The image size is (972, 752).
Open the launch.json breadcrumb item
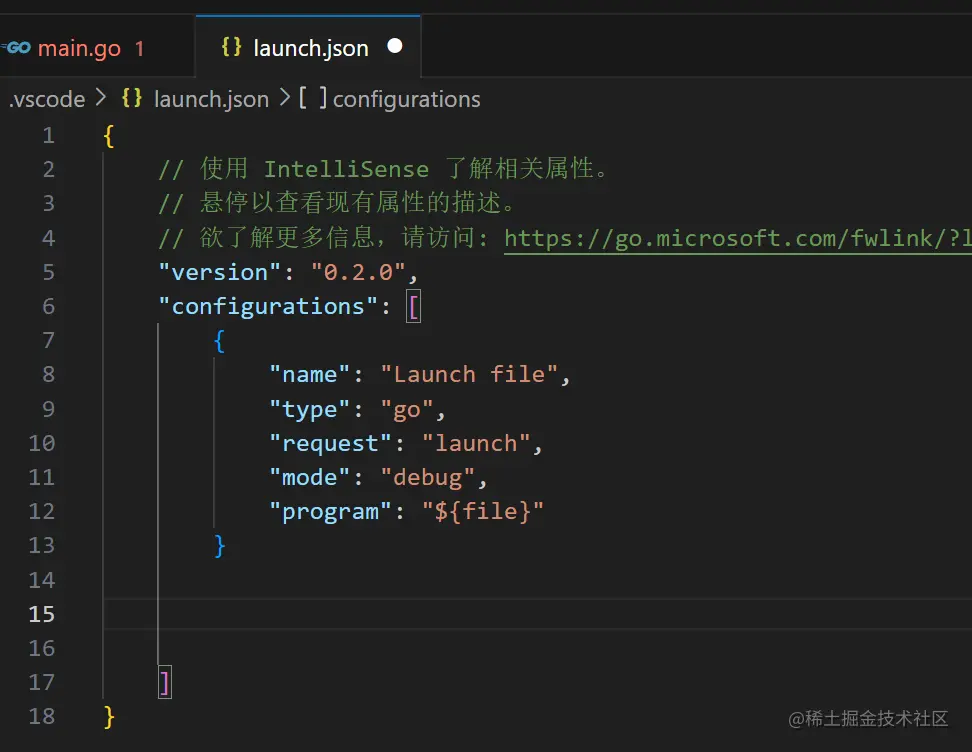click(x=211, y=99)
